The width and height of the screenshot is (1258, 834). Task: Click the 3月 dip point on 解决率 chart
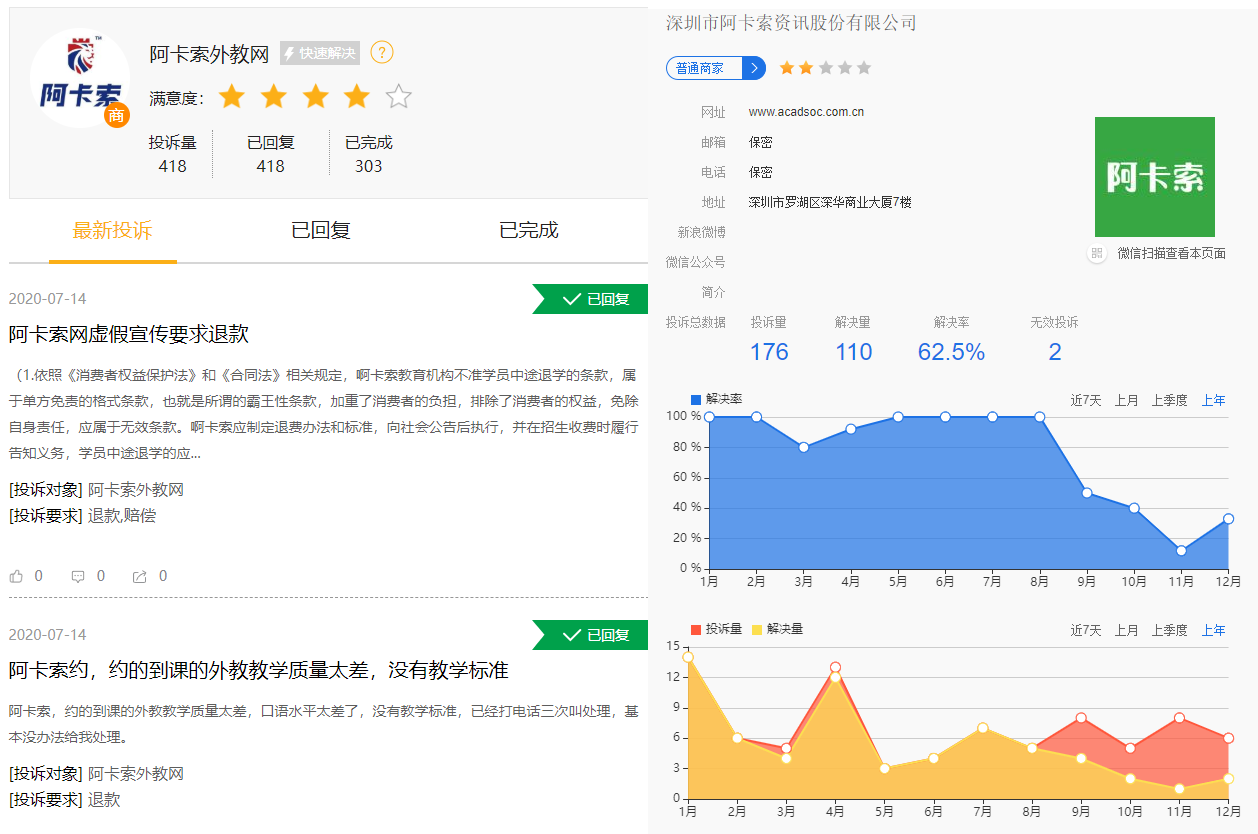(x=803, y=447)
